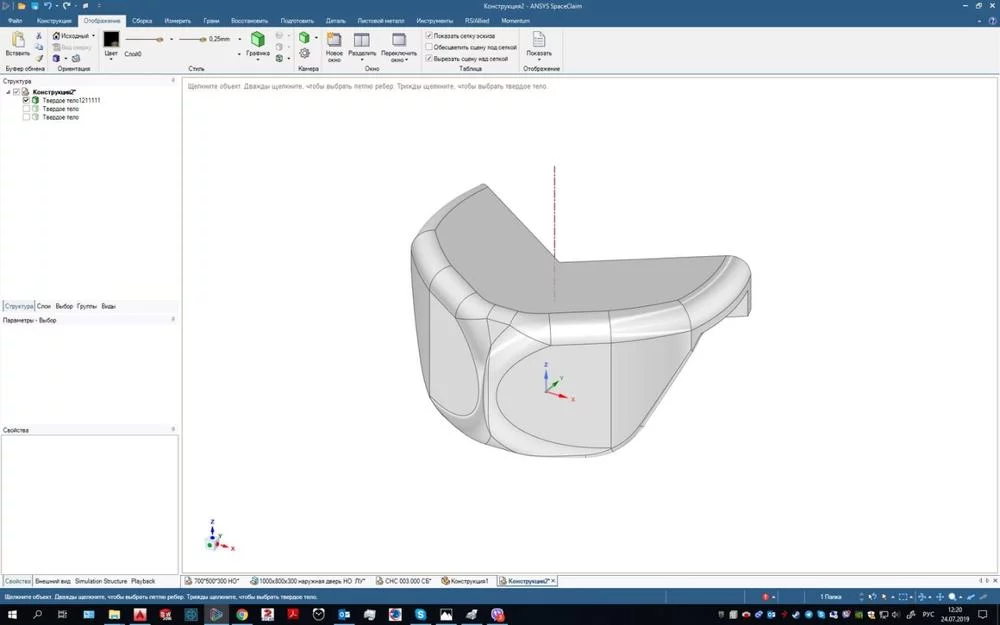1000x625 pixels.
Task: Collapse the Конструкция2 tree node
Action: 8,92
